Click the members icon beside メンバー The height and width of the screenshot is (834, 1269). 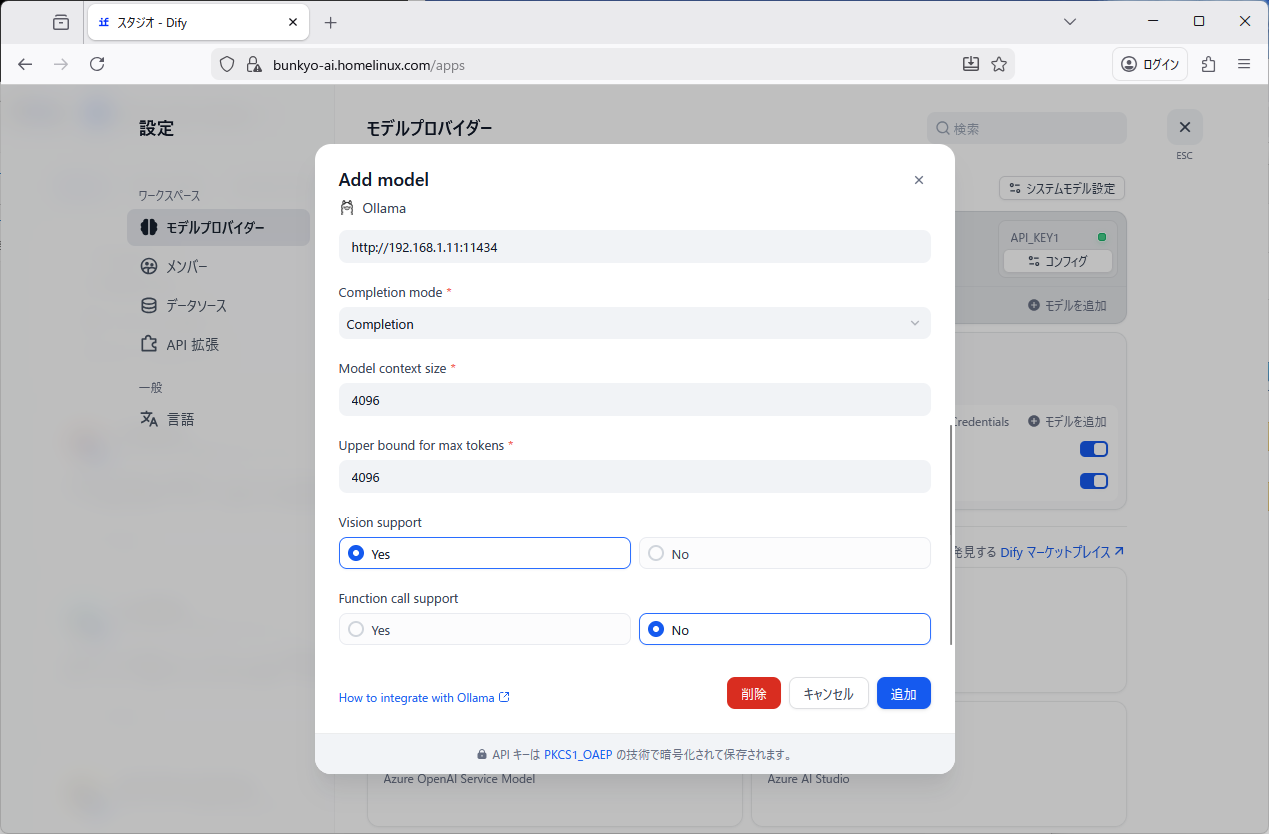coord(149,266)
